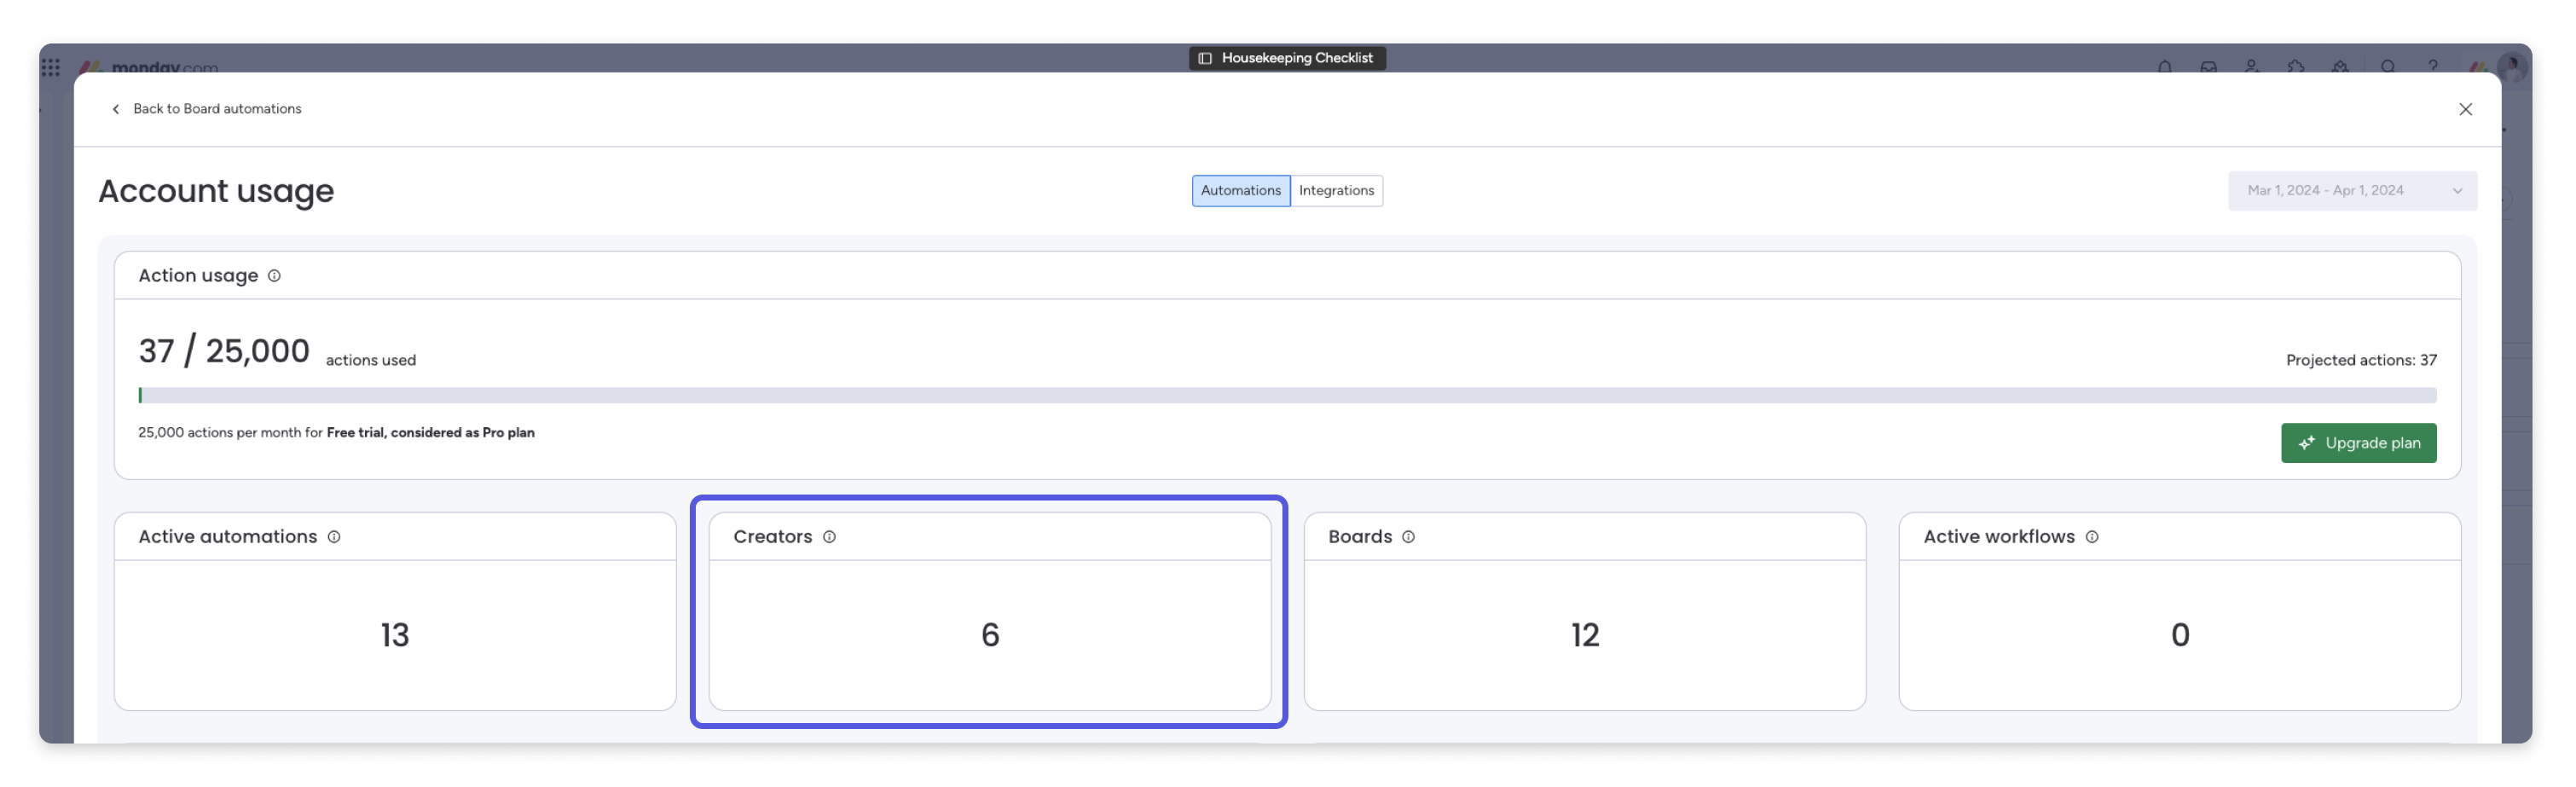Open the monday.com inbox icon
This screenshot has height=787, width=2576.
[2210, 67]
